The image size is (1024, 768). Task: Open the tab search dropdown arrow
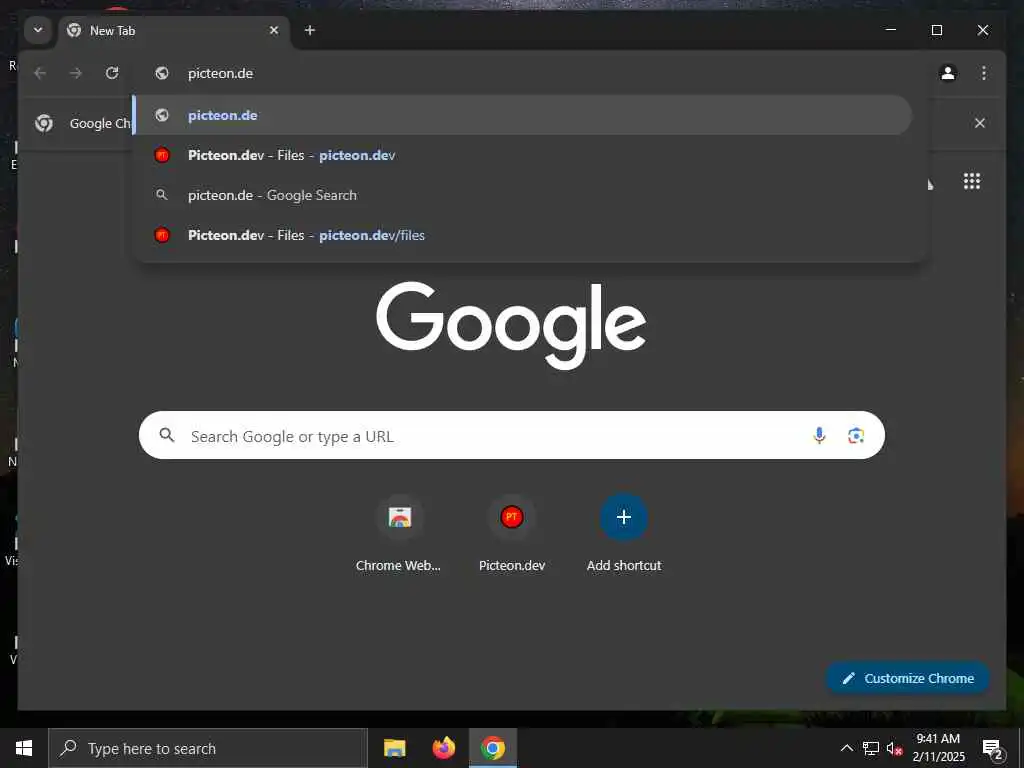(38, 30)
